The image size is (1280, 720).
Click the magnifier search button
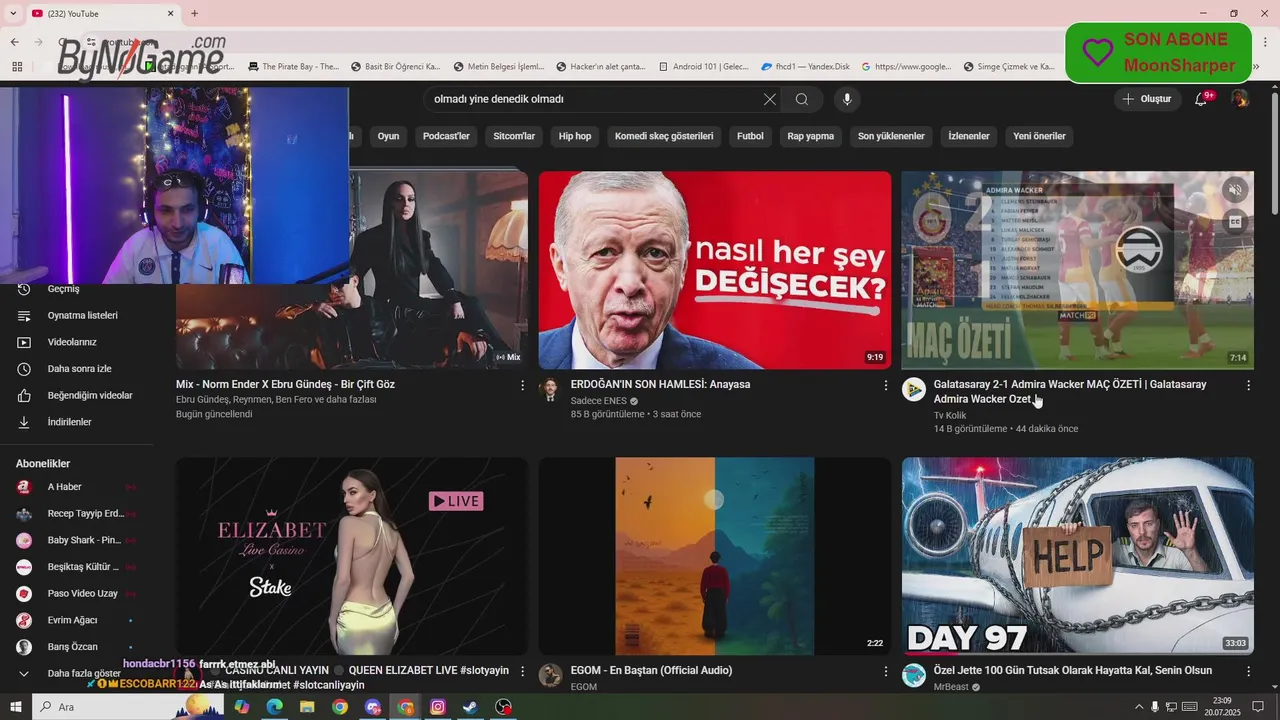click(x=802, y=99)
